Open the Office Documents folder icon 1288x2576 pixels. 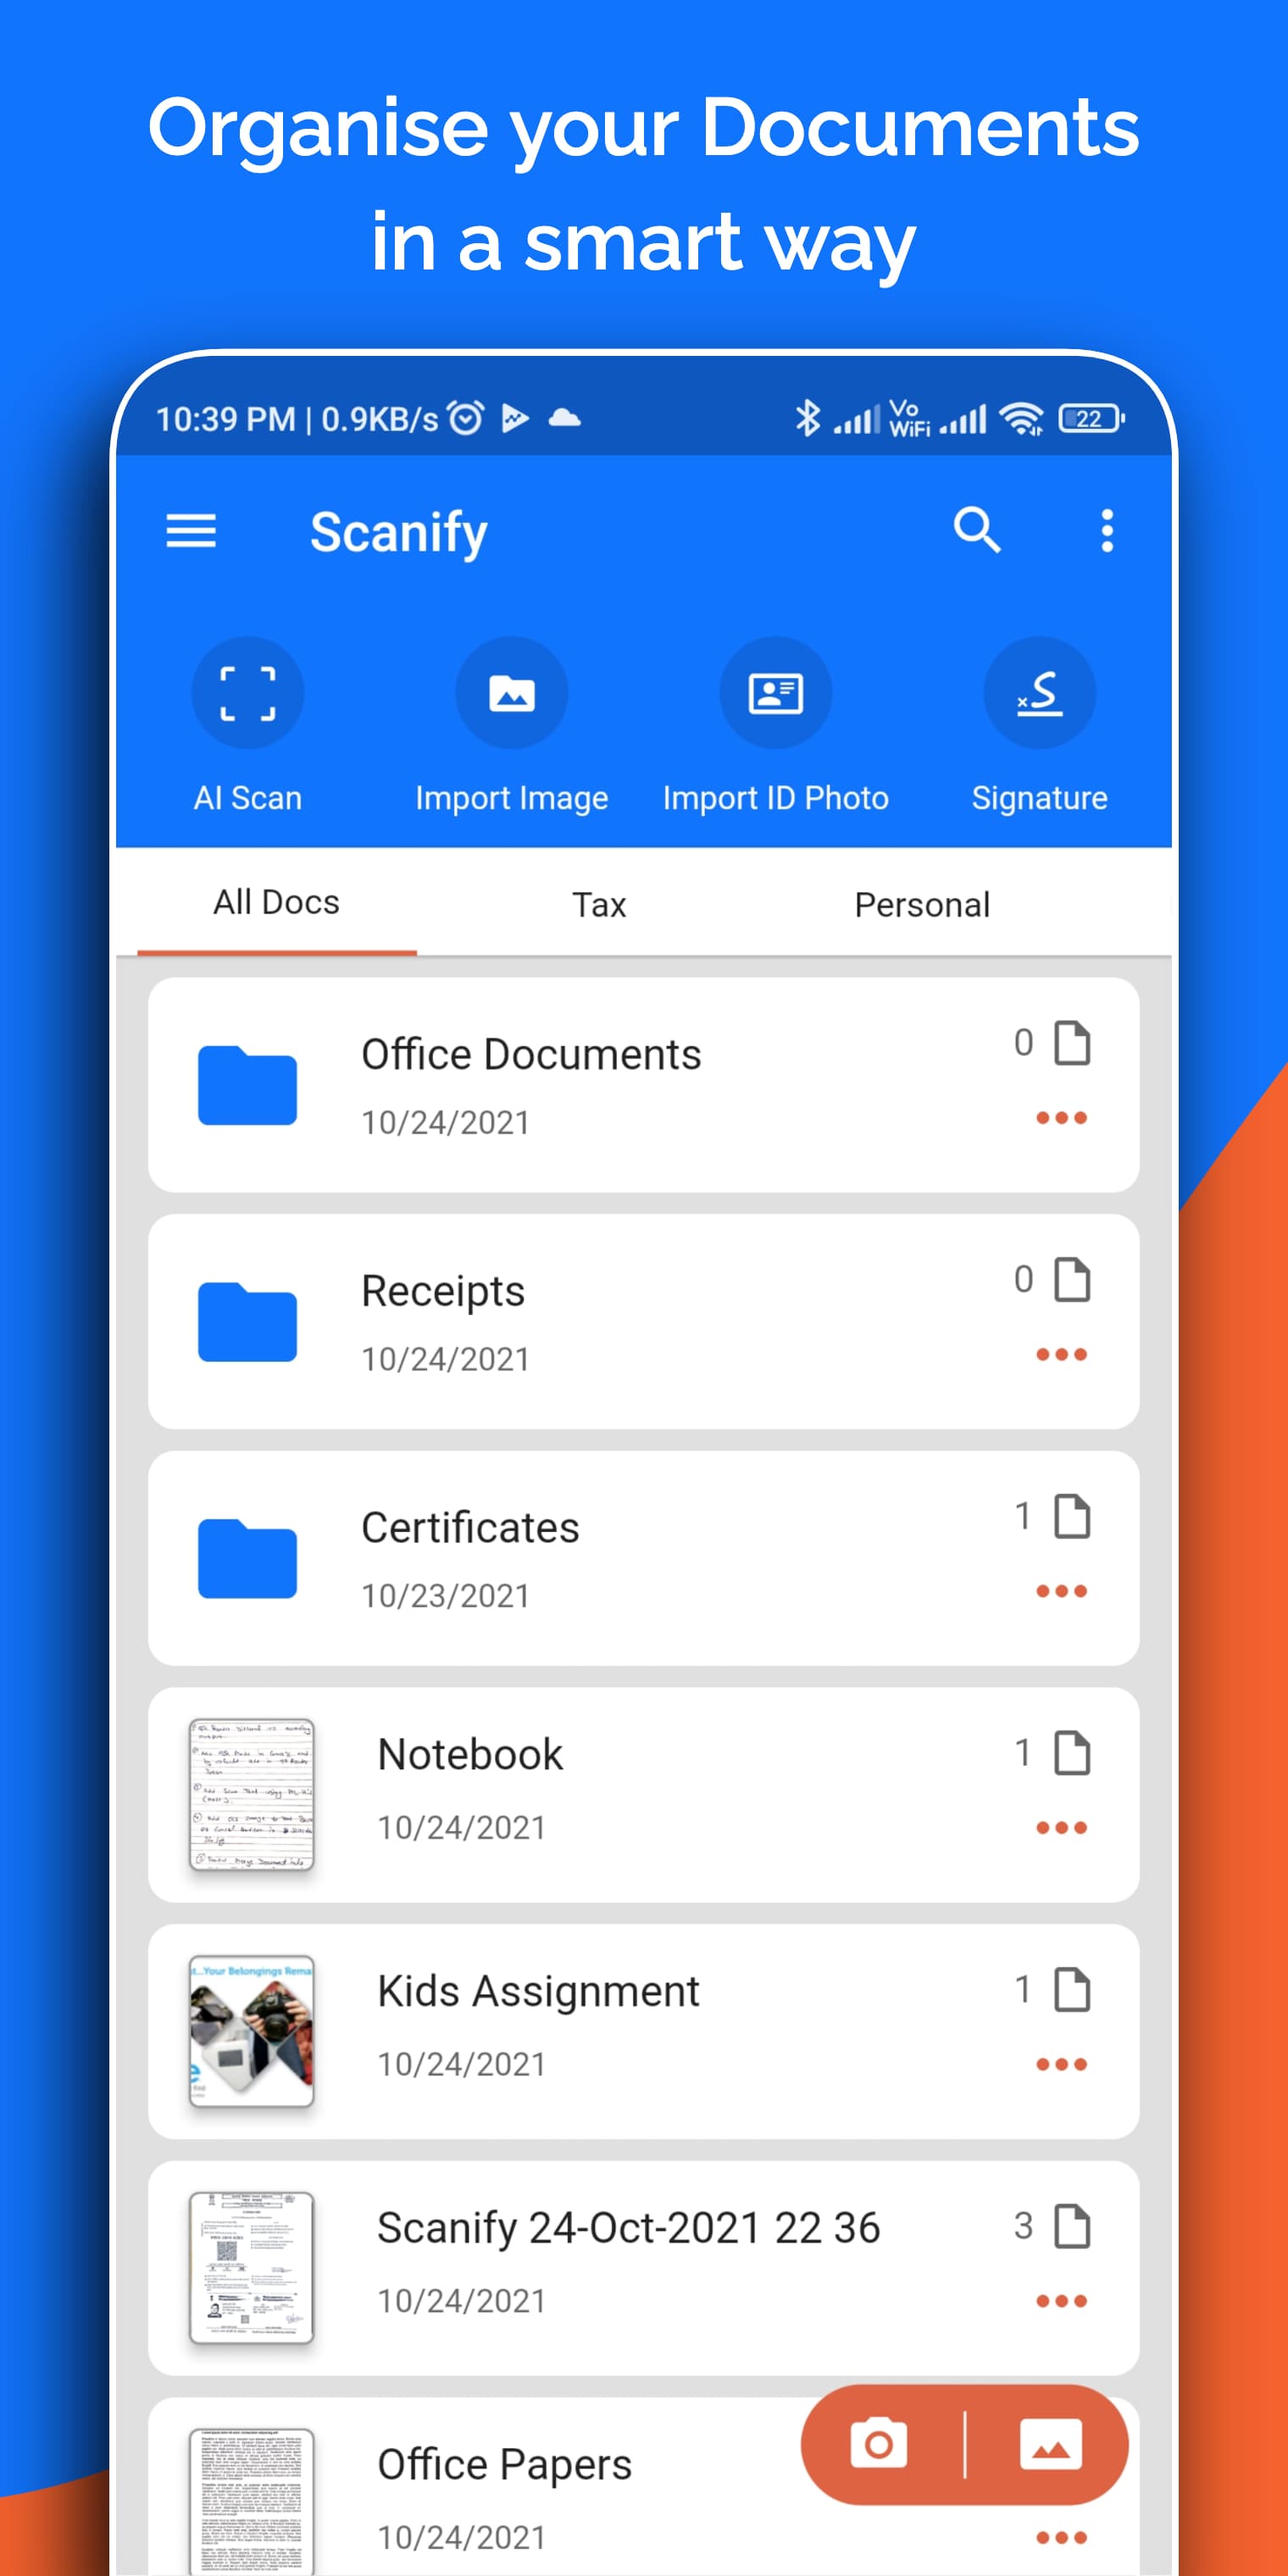(x=247, y=1086)
